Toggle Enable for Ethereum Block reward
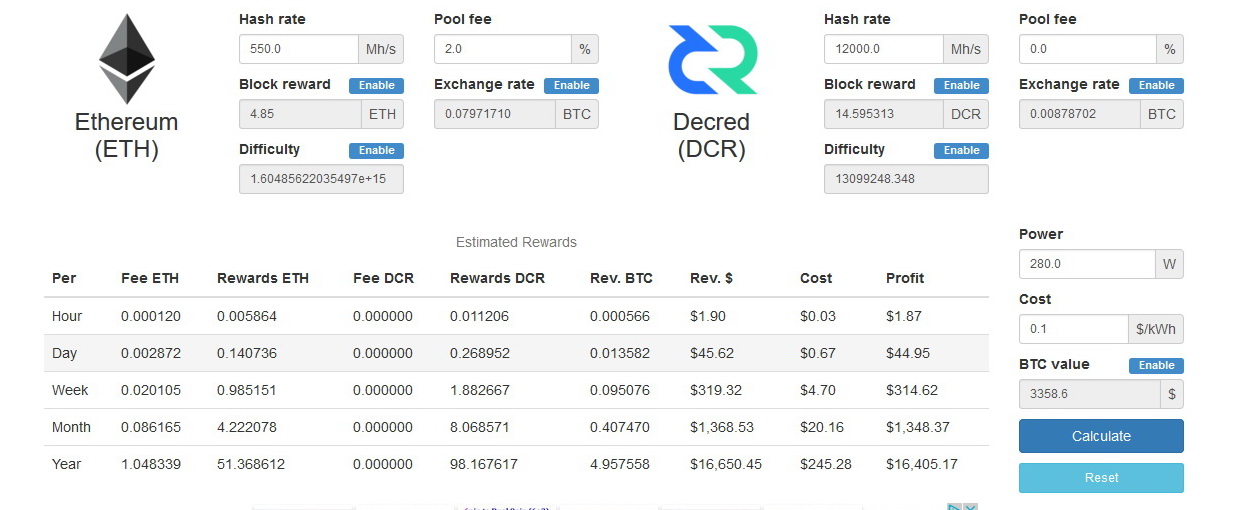Image resolution: width=1253 pixels, height=510 pixels. (377, 85)
